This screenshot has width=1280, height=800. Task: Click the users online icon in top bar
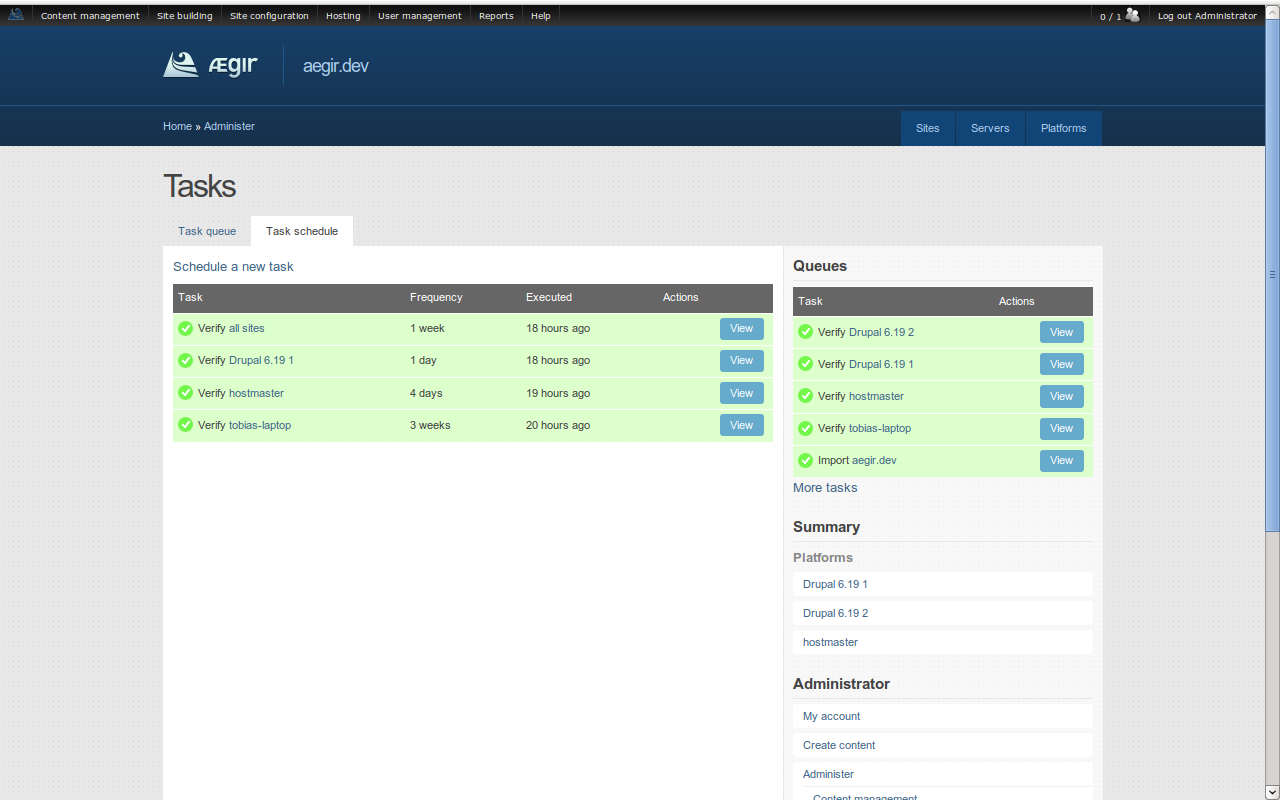pyautogui.click(x=1132, y=15)
